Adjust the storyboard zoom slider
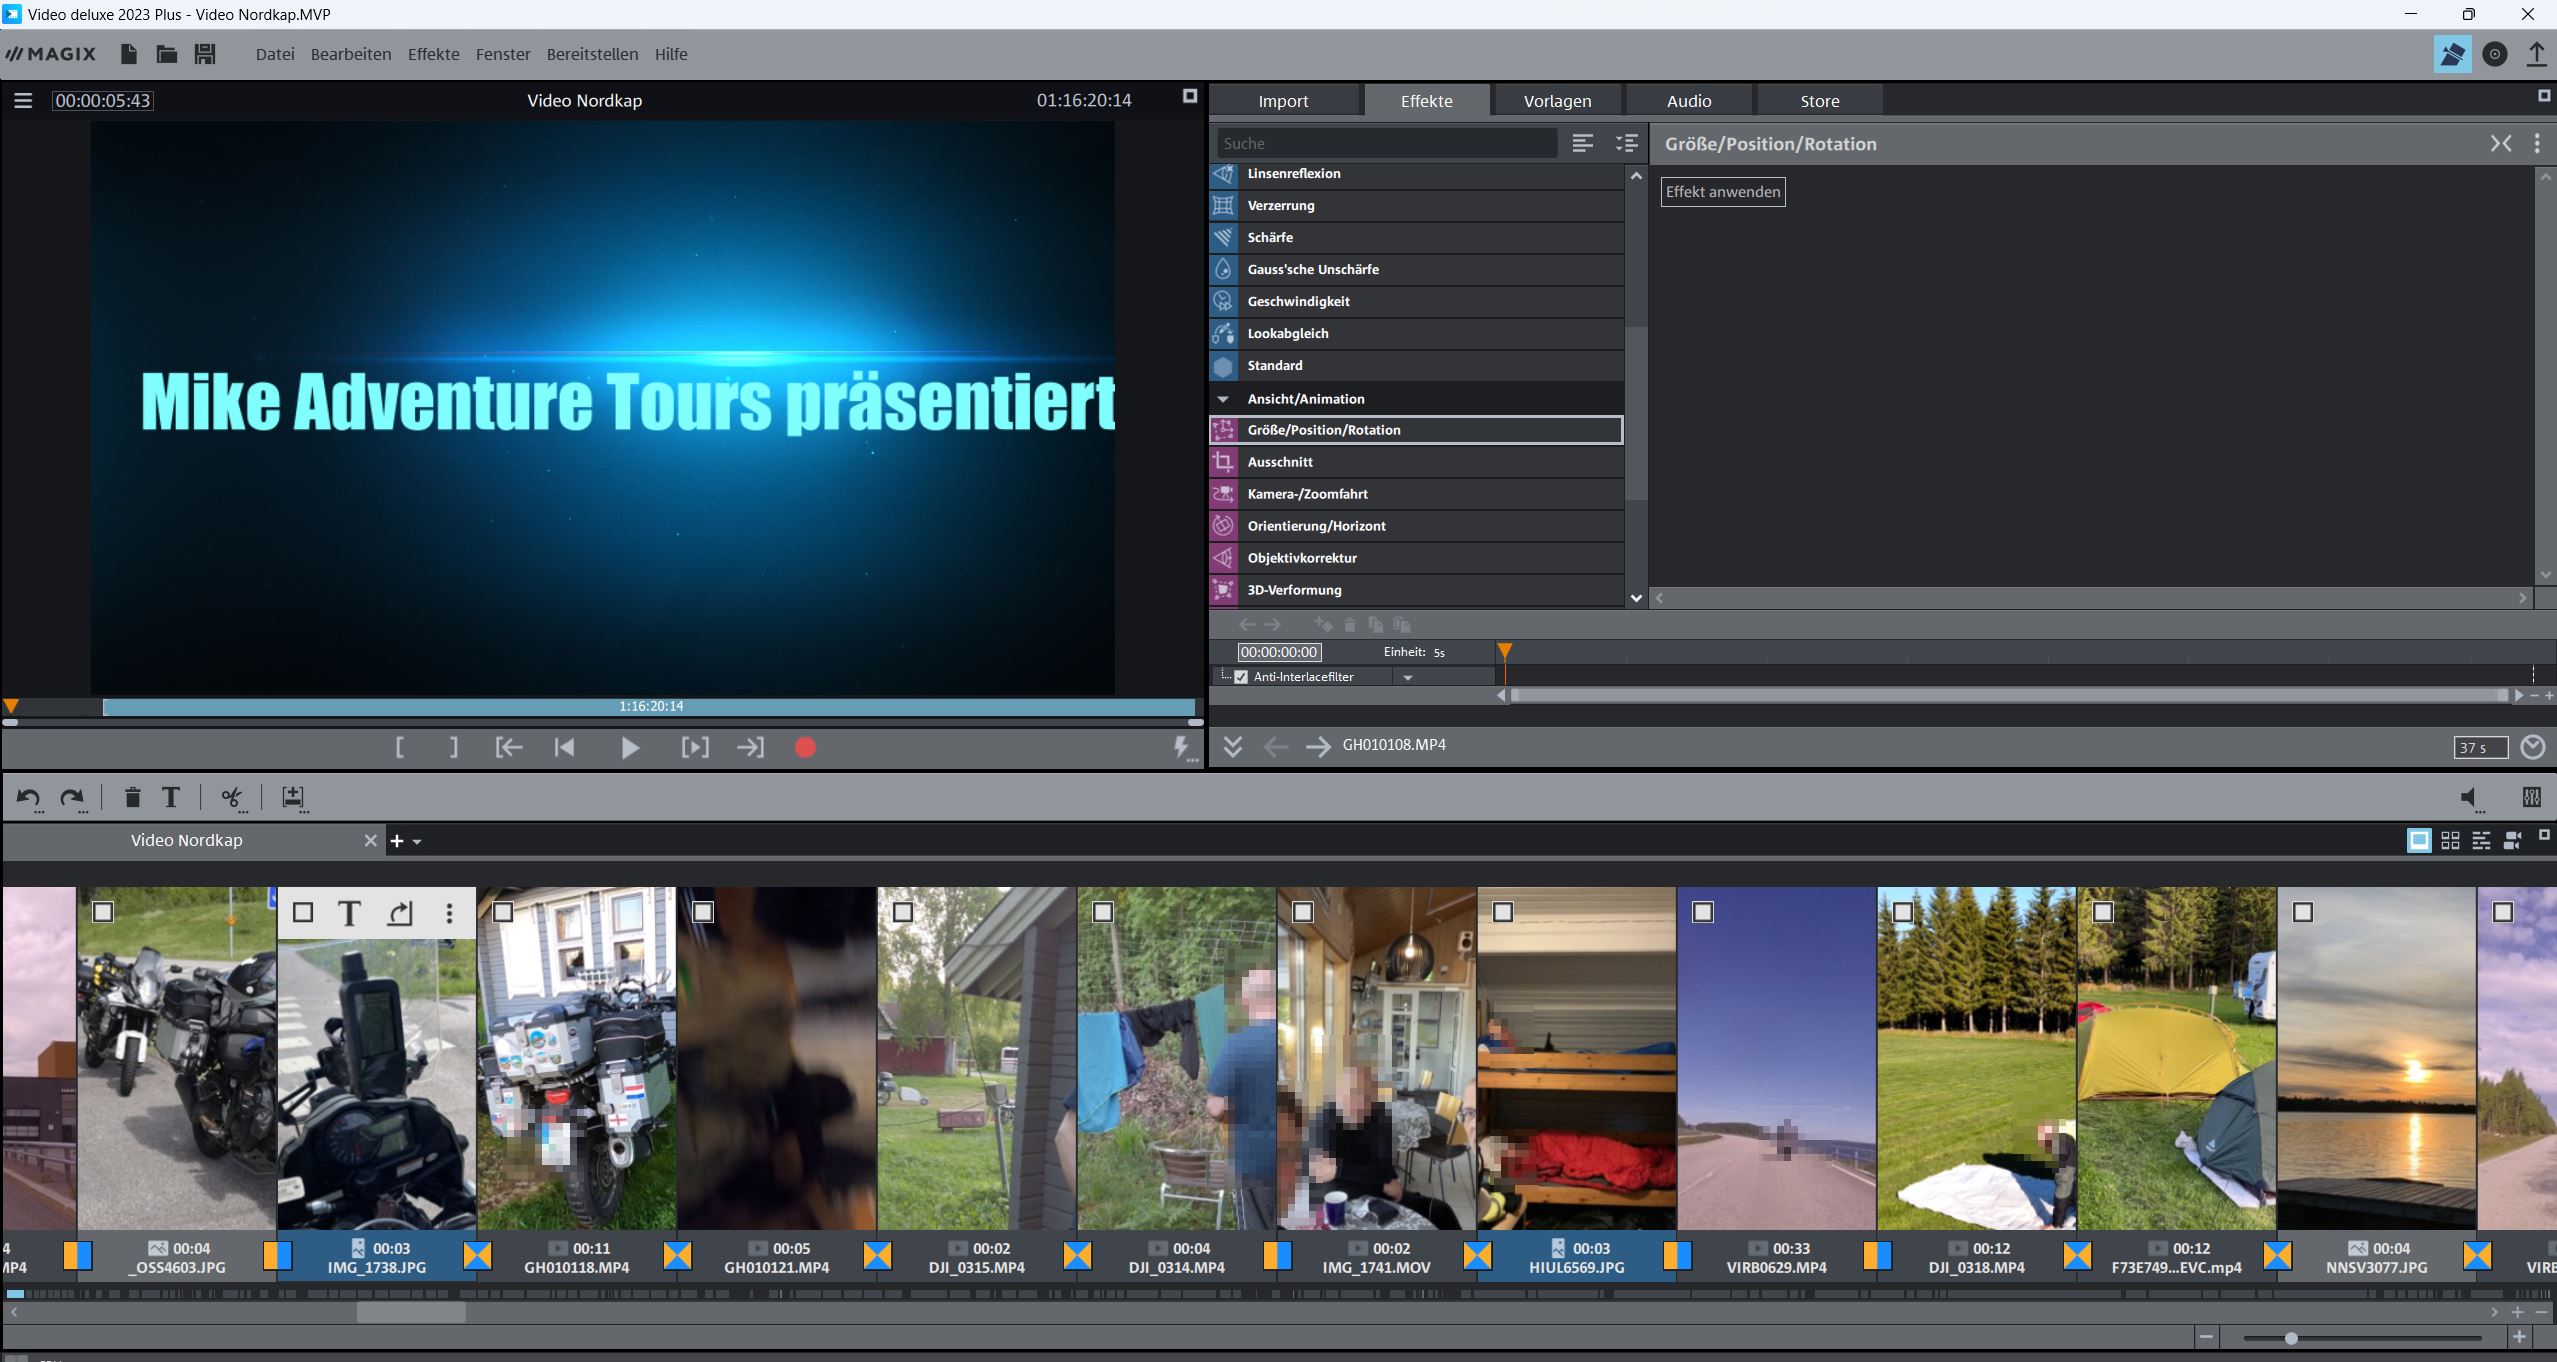Image resolution: width=2557 pixels, height=1362 pixels. [x=2291, y=1338]
